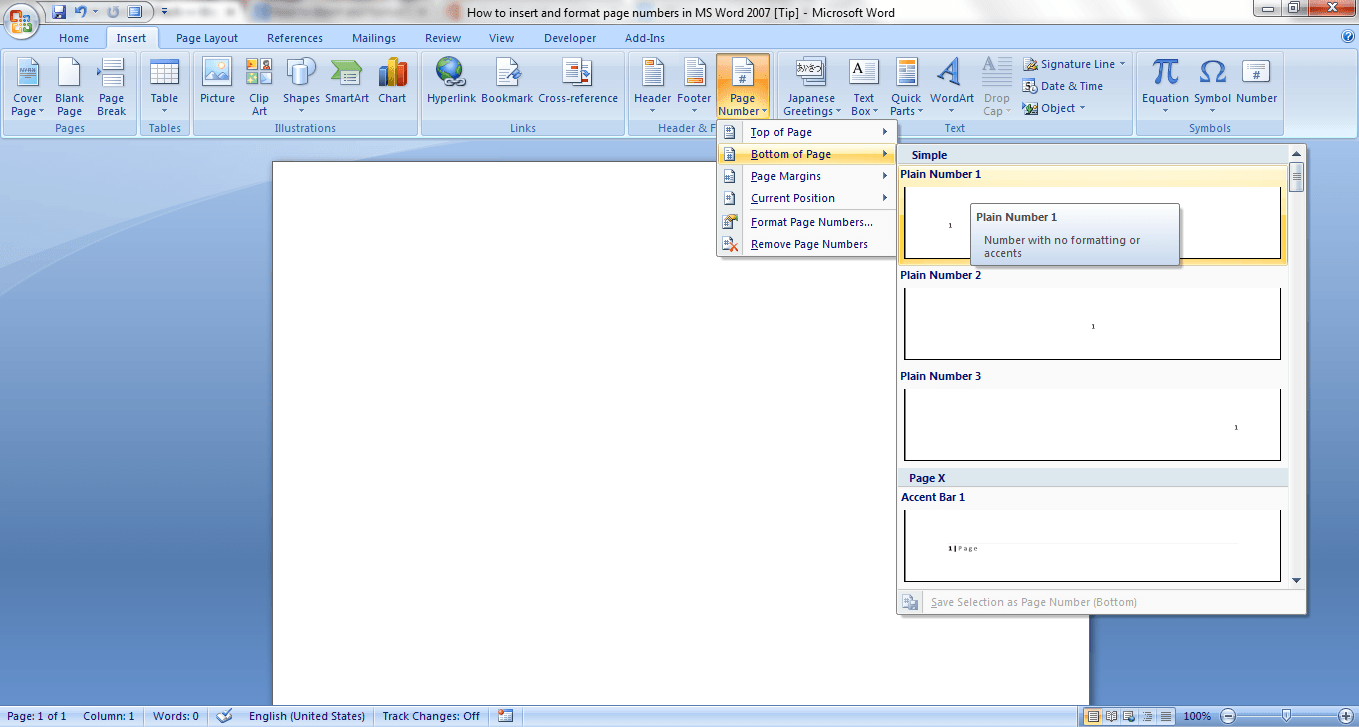Click gallery scrollbar down arrow

click(x=1297, y=580)
